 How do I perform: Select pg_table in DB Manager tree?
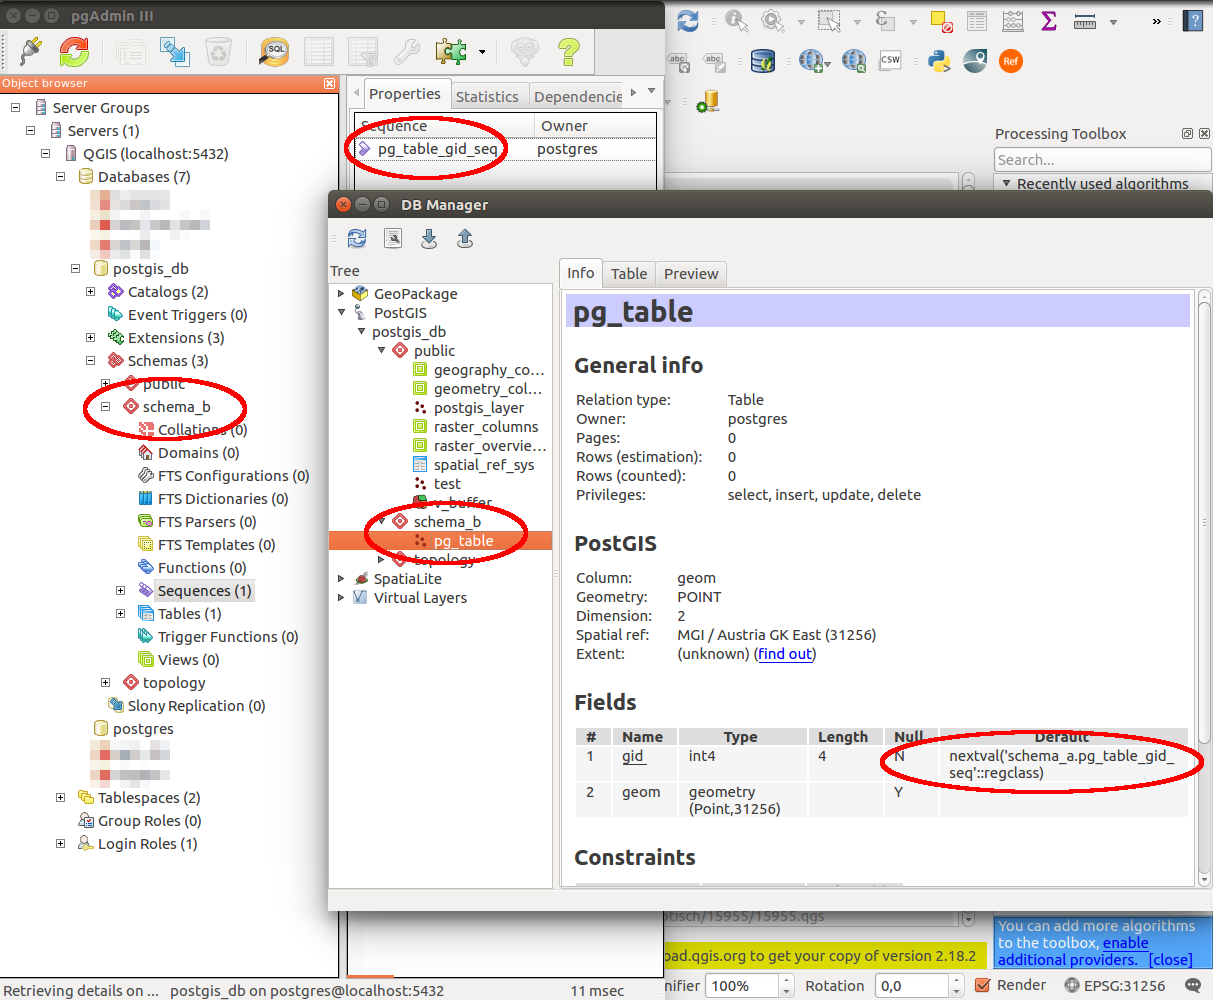pos(463,541)
